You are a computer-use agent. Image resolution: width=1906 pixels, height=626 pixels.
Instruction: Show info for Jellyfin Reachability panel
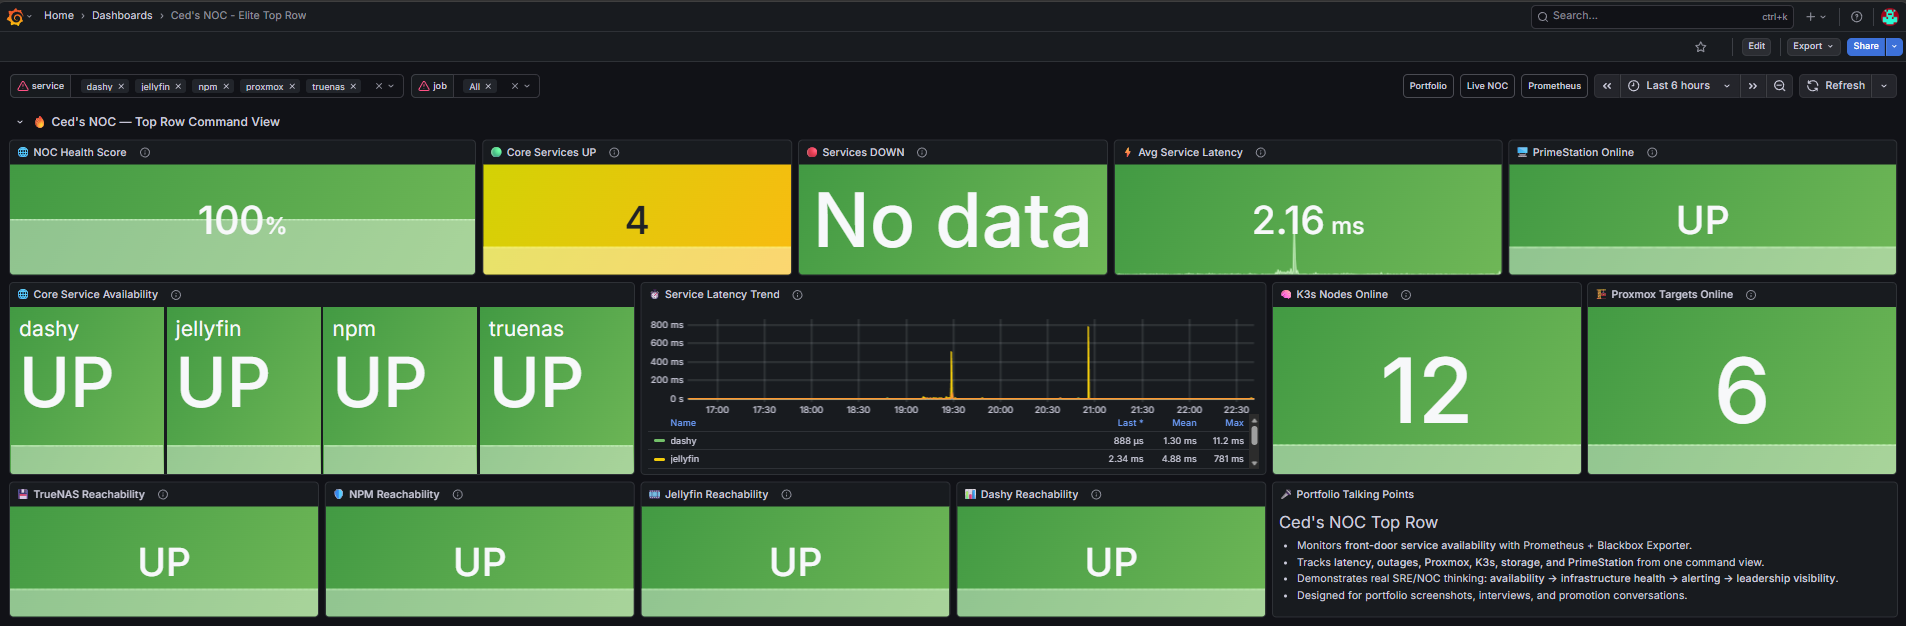pyautogui.click(x=787, y=495)
